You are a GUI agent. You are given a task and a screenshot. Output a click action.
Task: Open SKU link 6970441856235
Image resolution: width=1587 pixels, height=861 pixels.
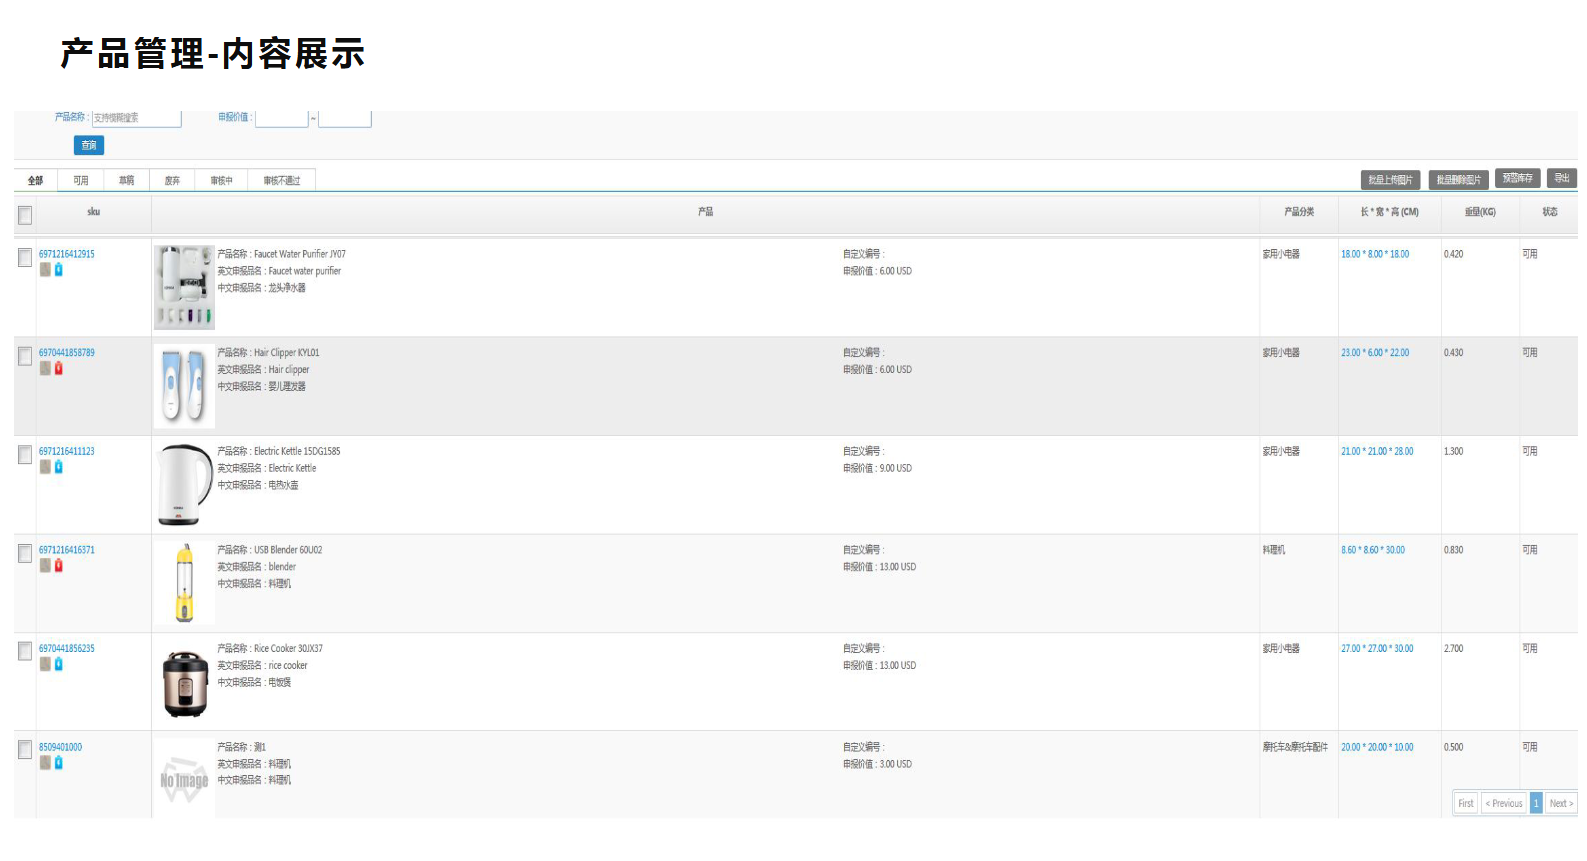67,649
